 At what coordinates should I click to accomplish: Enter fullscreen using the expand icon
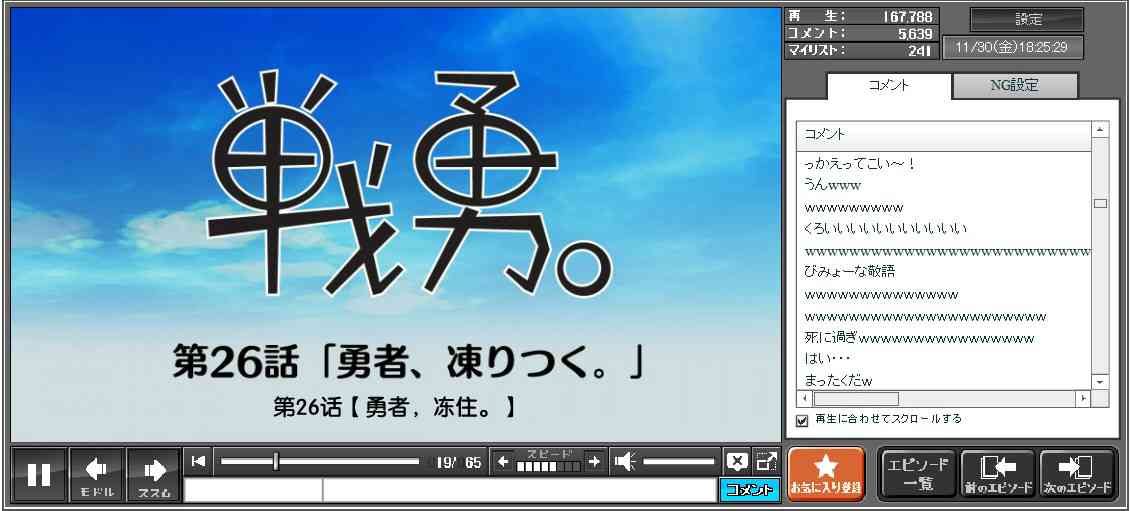[x=767, y=461]
